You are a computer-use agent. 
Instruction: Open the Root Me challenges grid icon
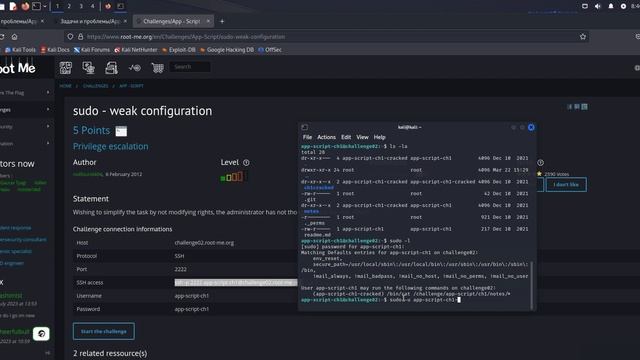66,67
